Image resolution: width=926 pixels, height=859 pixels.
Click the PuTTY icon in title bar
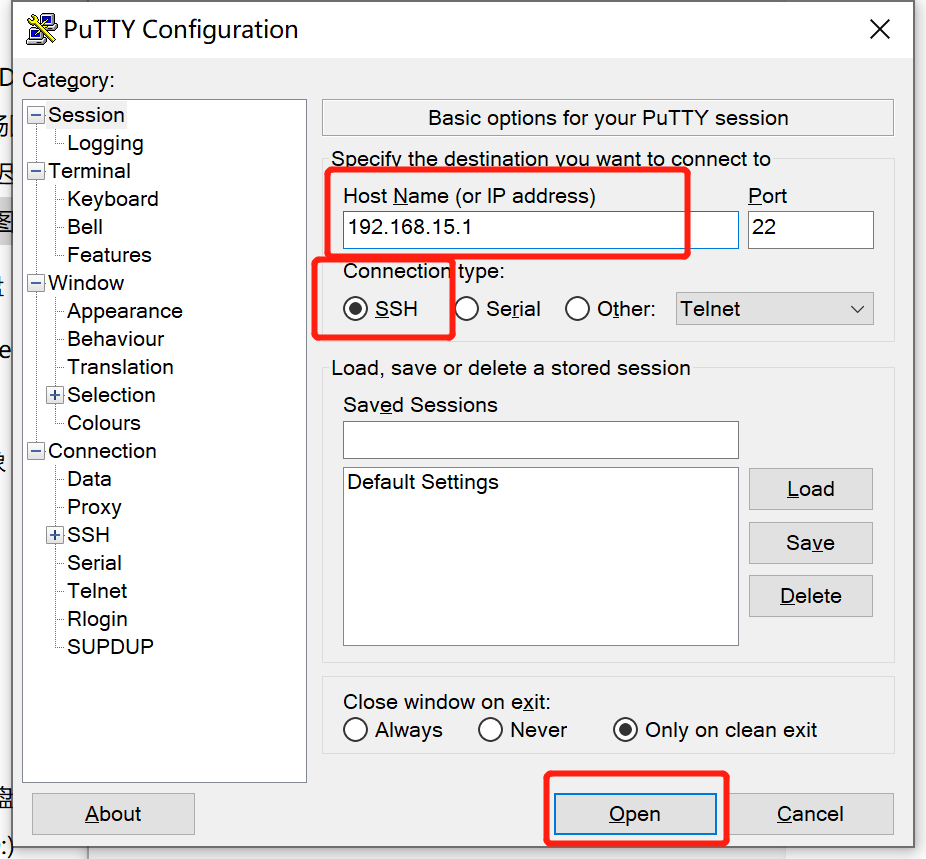(41, 30)
